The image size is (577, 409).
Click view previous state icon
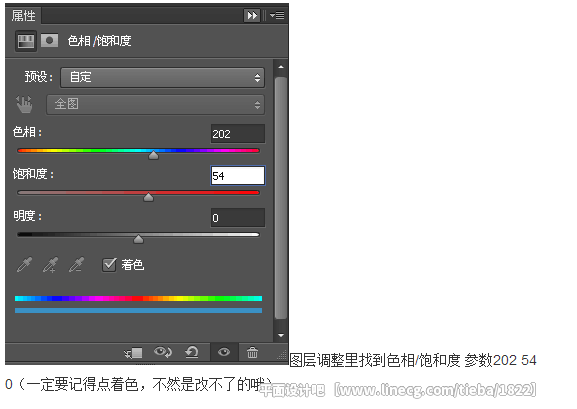tap(163, 352)
